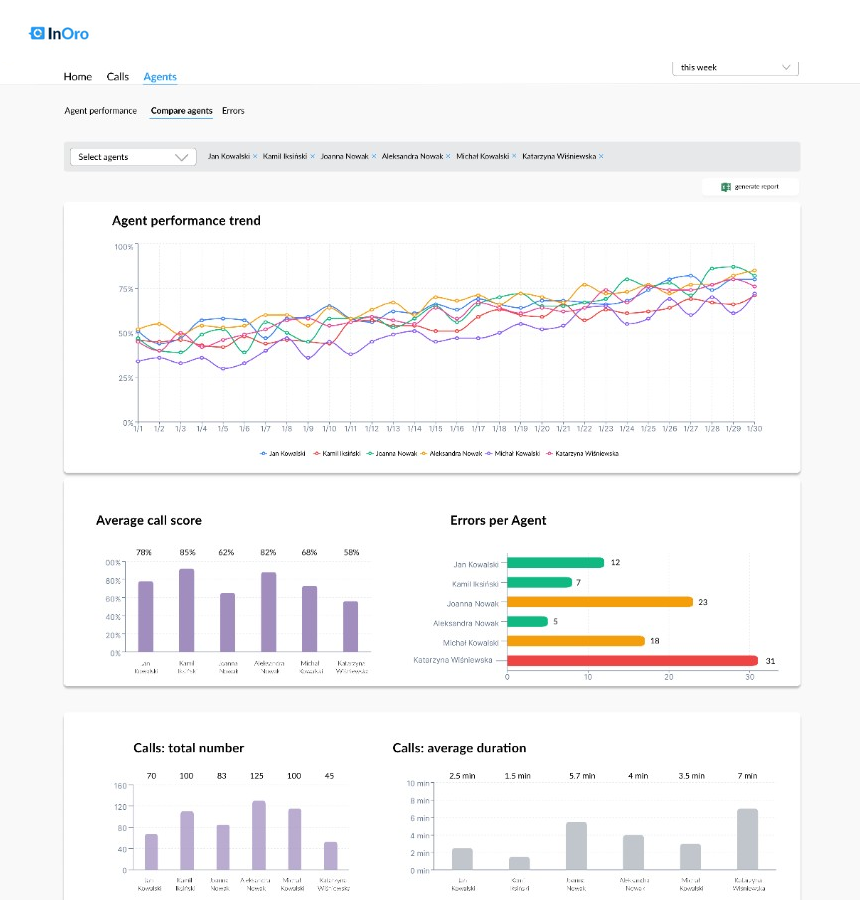The width and height of the screenshot is (860, 900).
Task: Navigate to the Calls page
Action: click(117, 76)
